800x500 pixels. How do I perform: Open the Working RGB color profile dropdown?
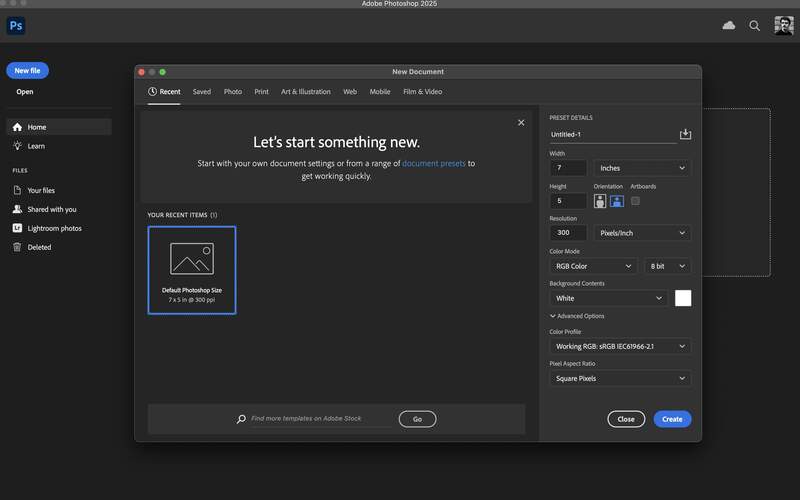pos(620,346)
